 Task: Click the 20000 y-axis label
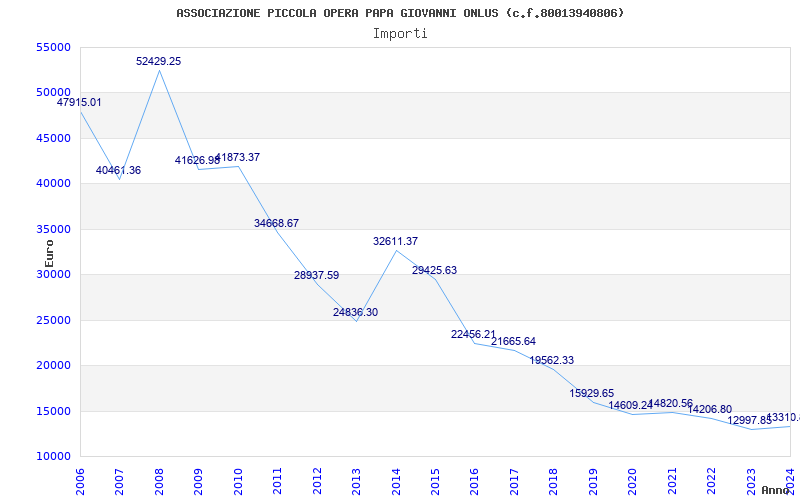tap(54, 365)
